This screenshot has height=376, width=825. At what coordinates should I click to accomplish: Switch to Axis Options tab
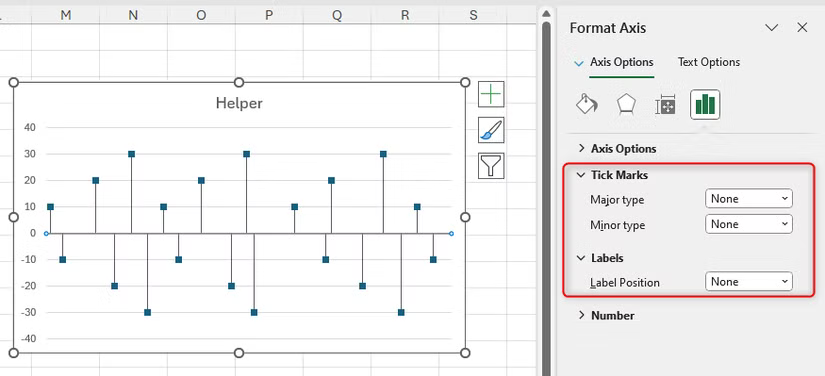[621, 62]
